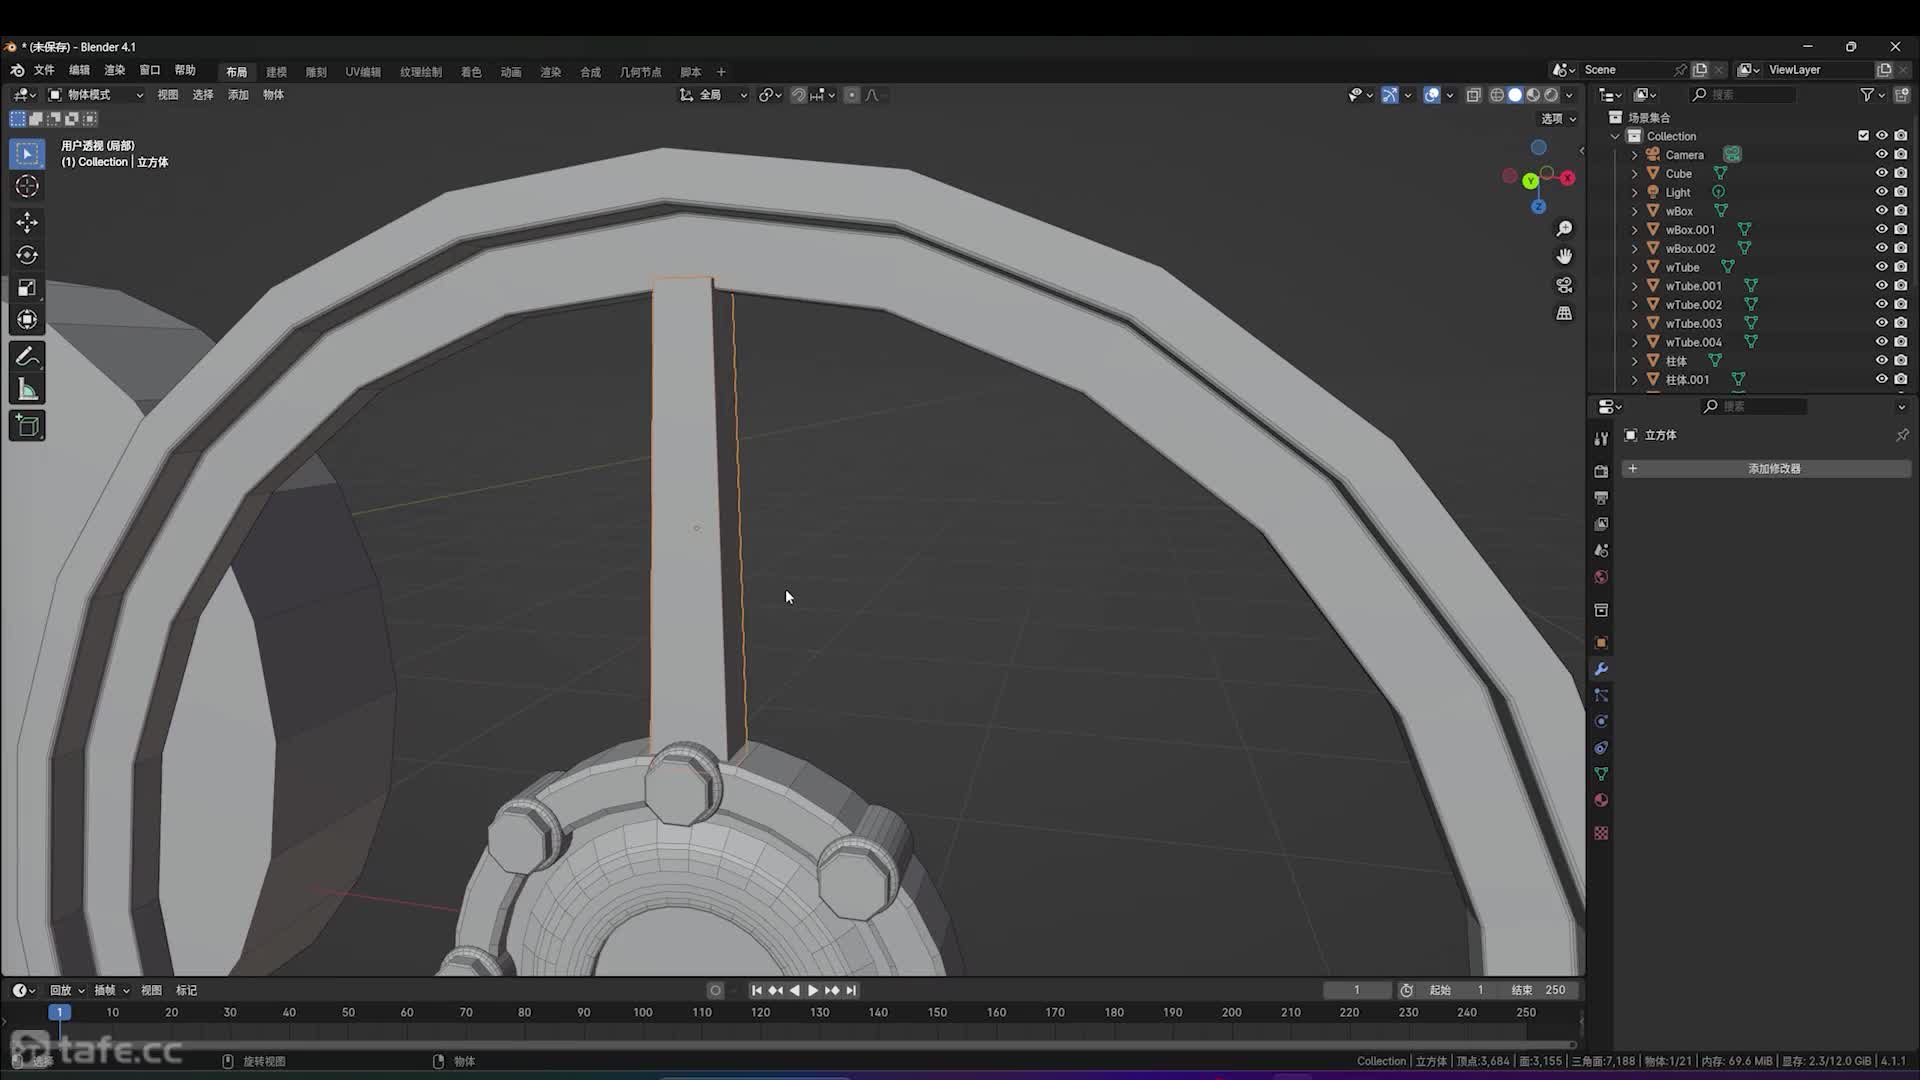Click the outliner search field

click(x=1745, y=94)
